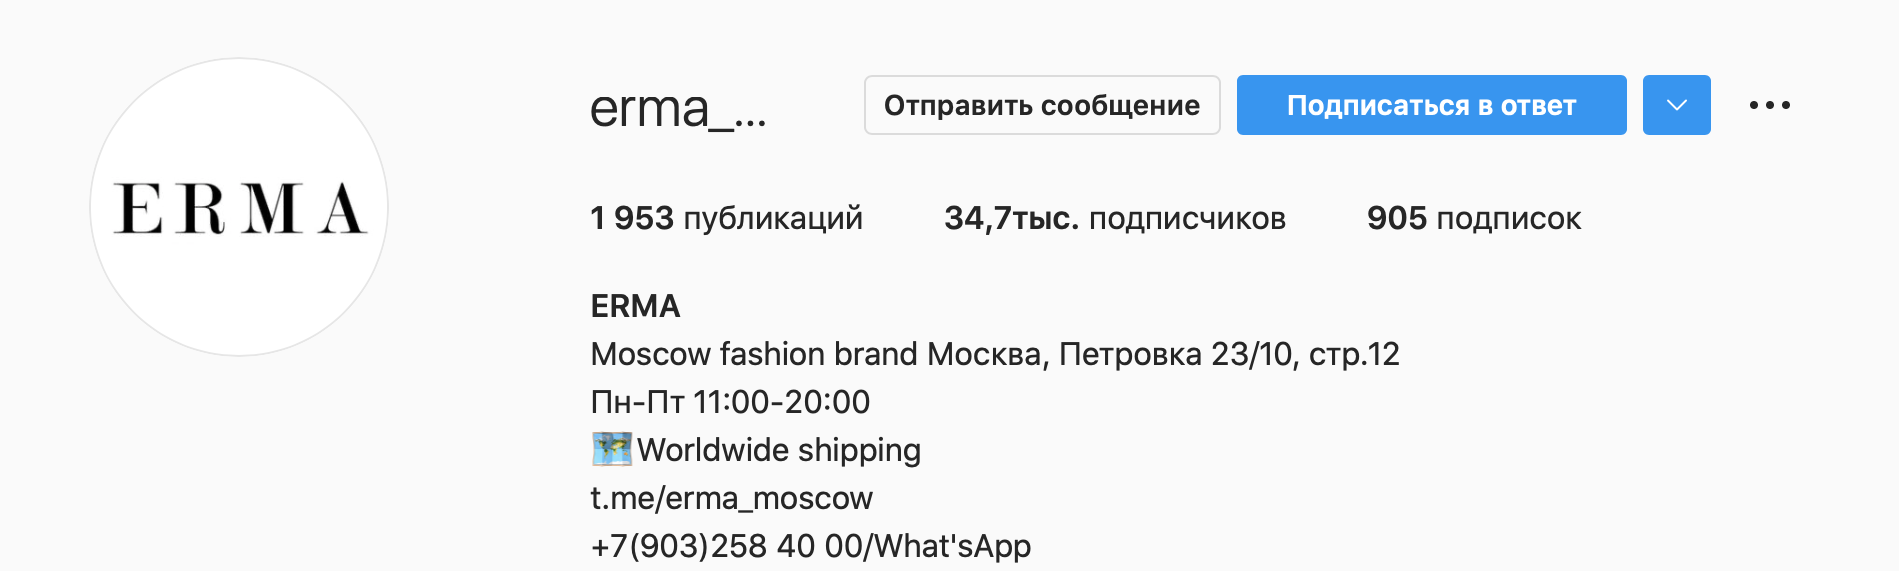Follow the t.me/erma_moscow link
The height and width of the screenshot is (571, 1899).
click(731, 497)
